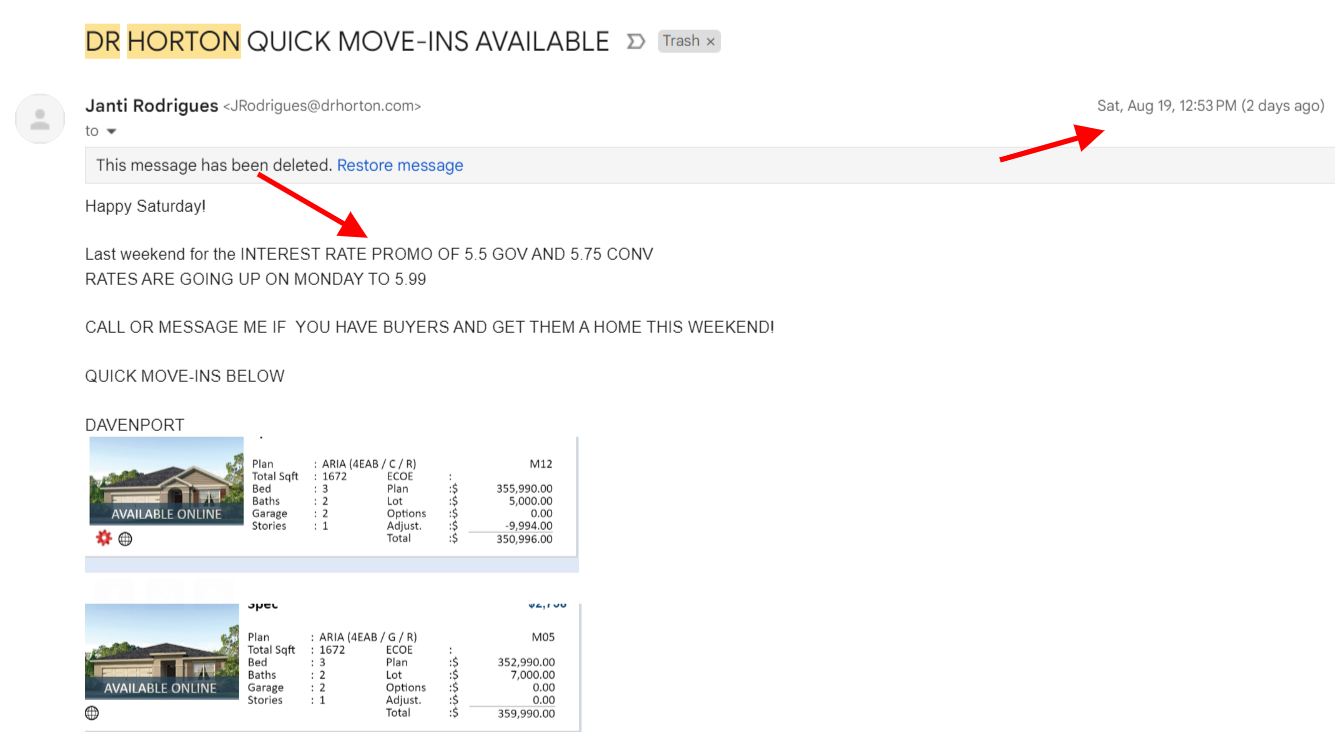
Task: Open second ARIA home thumbnail for M05
Action: [x=164, y=651]
